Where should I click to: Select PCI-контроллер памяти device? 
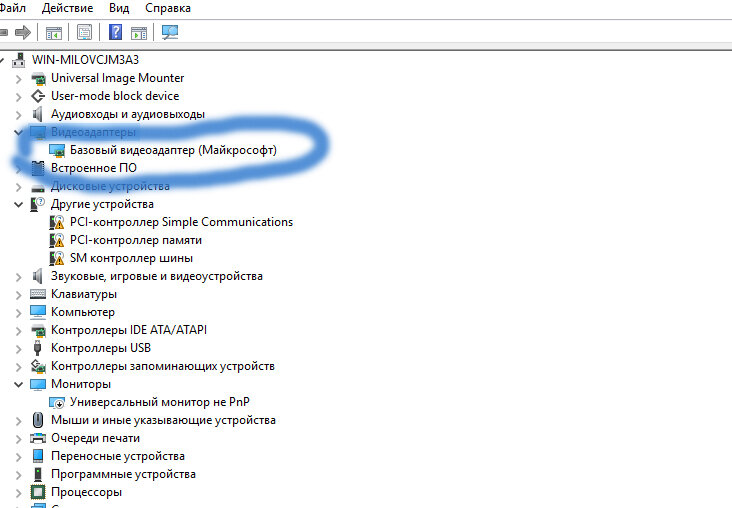[x=136, y=240]
